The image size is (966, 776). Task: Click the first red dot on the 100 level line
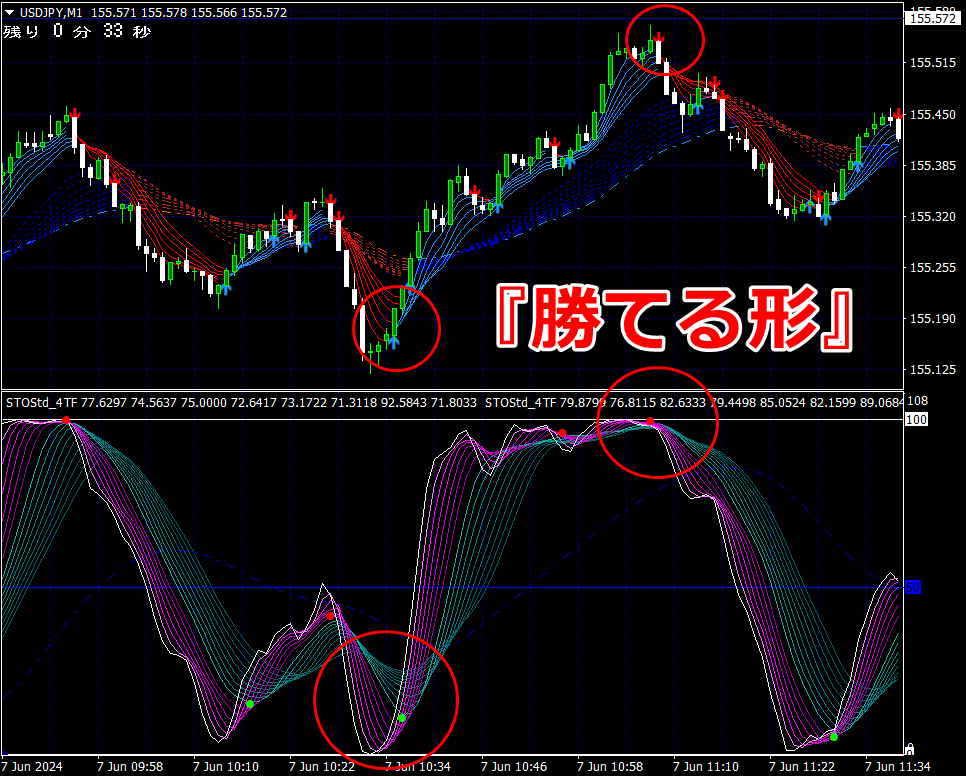tap(67, 420)
